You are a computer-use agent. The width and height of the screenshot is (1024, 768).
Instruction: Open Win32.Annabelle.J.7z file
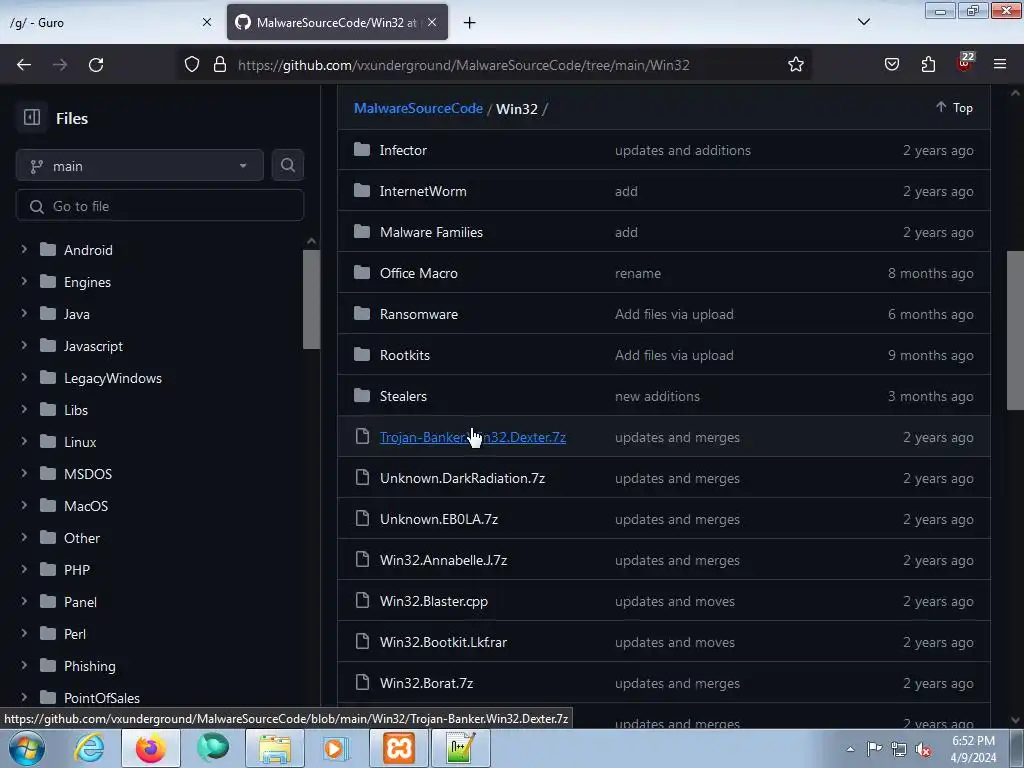click(x=443, y=560)
